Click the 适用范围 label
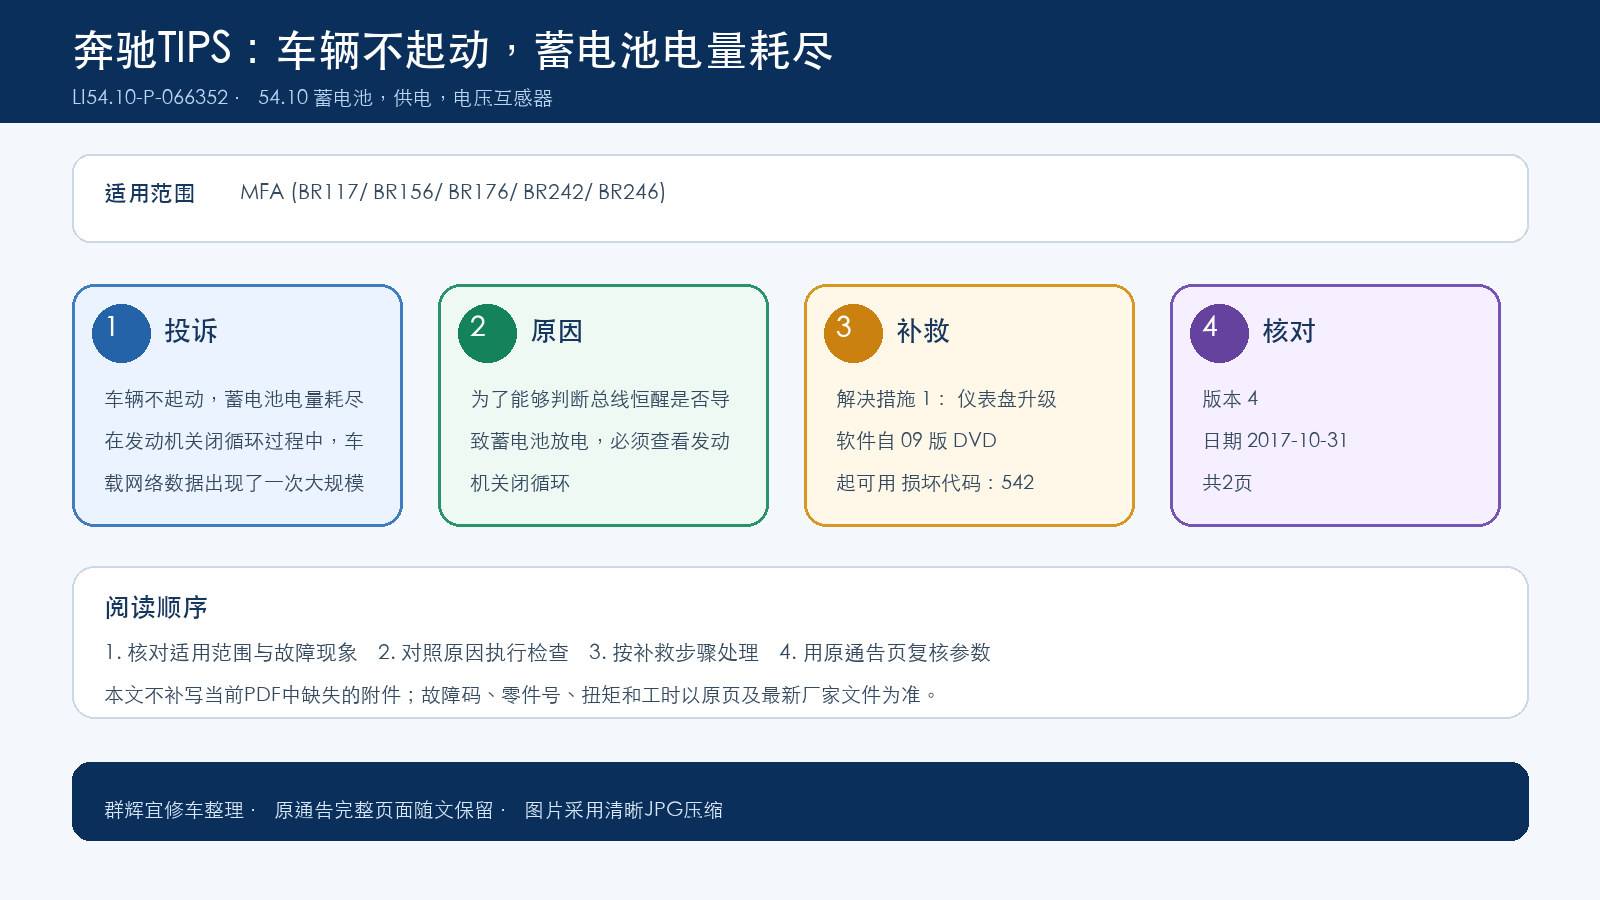Screen dimensions: 1600x900 tap(150, 193)
